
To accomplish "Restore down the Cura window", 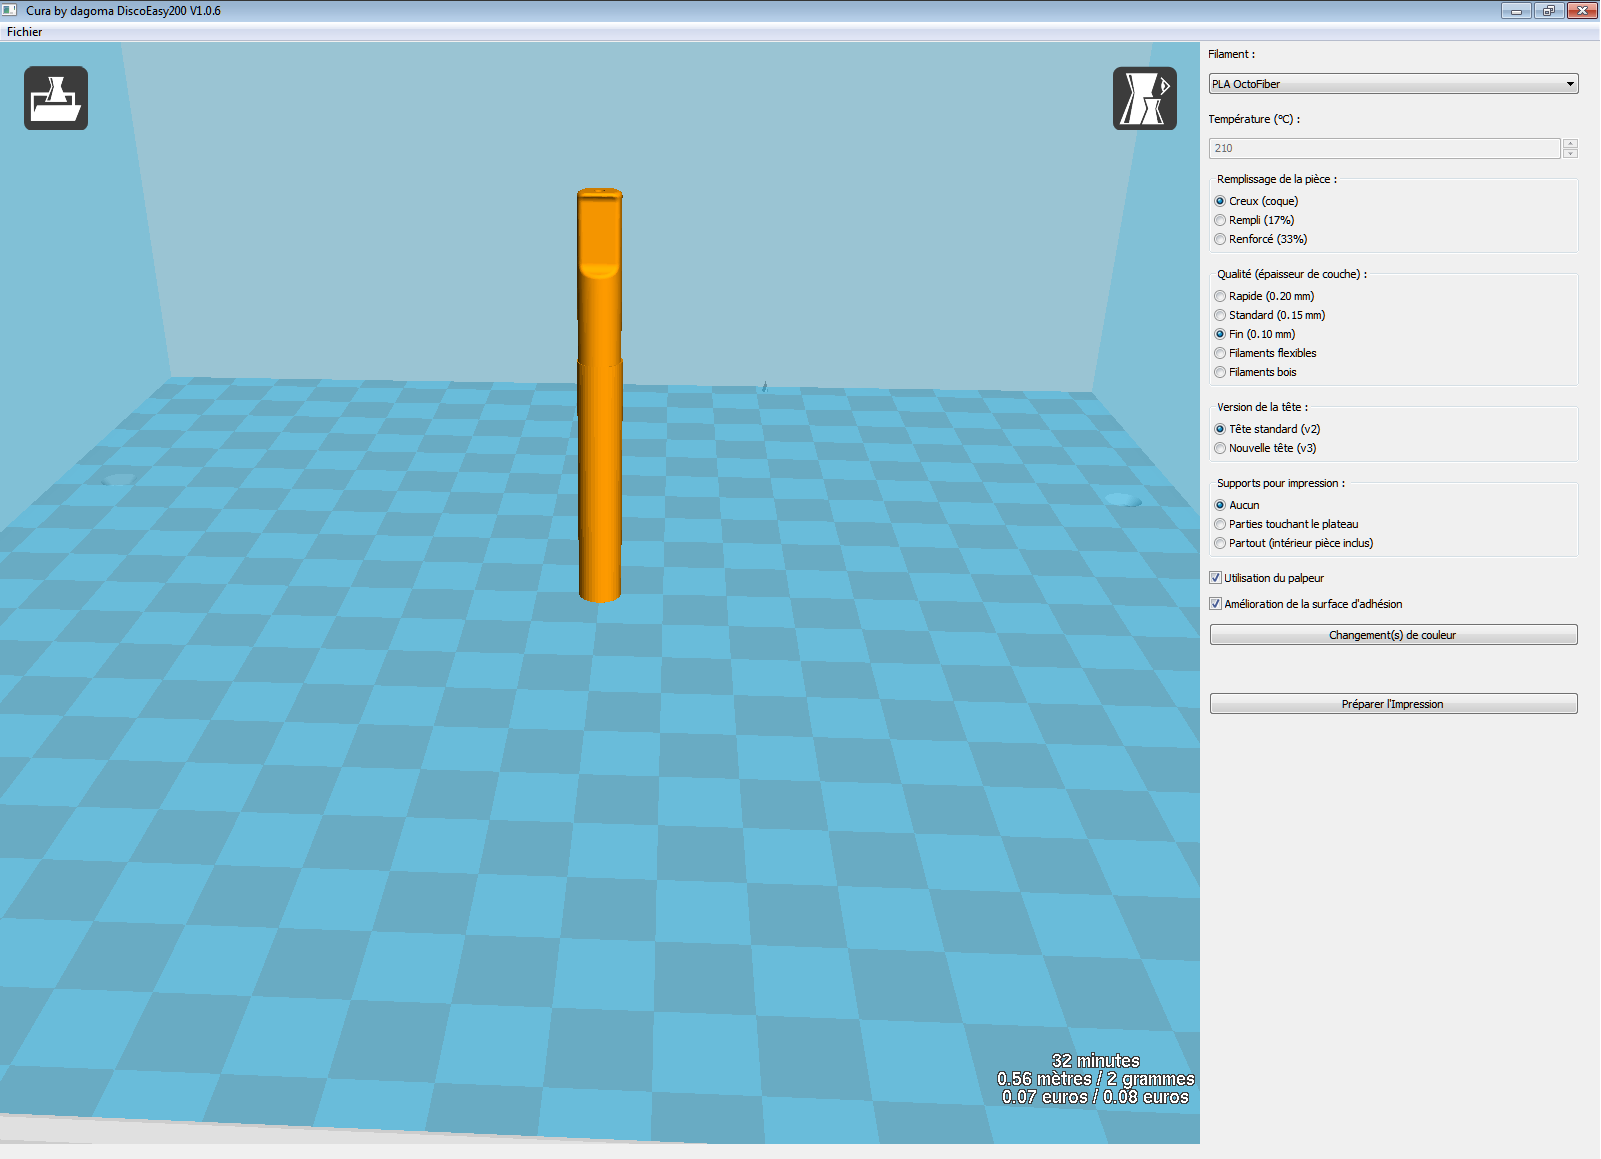I will (x=1549, y=11).
